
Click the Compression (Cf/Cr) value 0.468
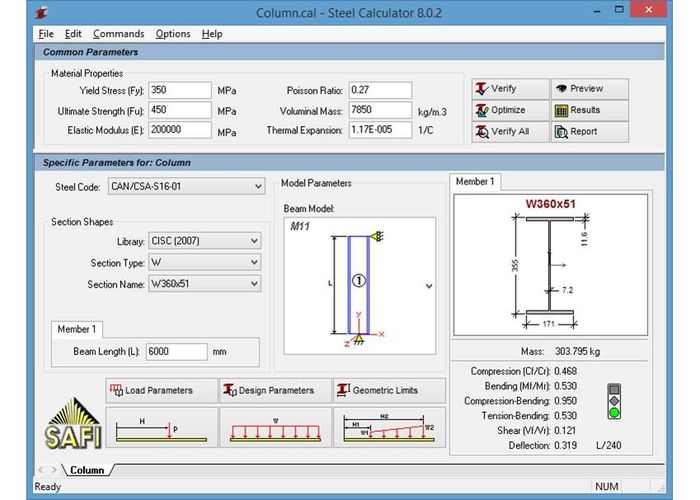tap(565, 371)
